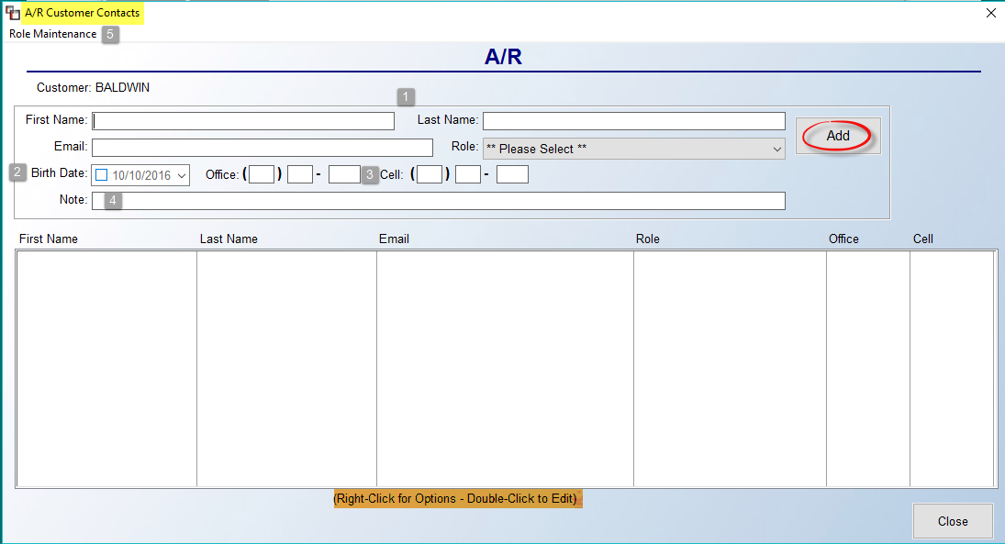Image resolution: width=1005 pixels, height=544 pixels.
Task: Click the Close button at the bottom
Action: tap(952, 522)
